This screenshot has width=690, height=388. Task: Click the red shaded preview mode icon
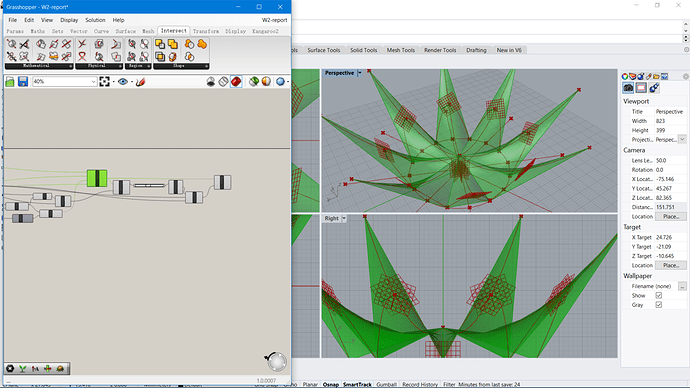pyautogui.click(x=236, y=81)
